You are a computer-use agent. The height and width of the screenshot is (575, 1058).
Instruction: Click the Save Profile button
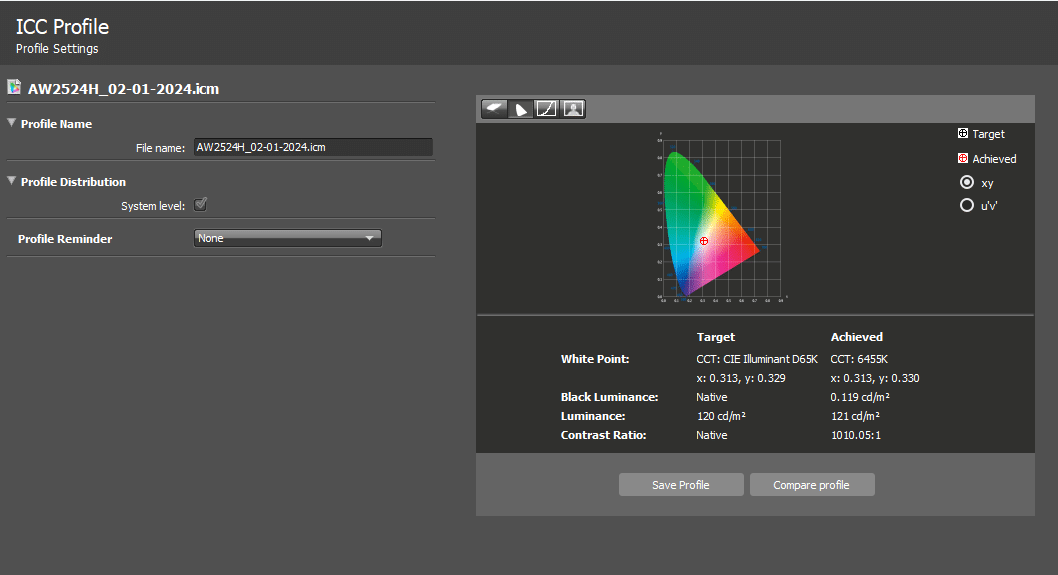coord(681,485)
